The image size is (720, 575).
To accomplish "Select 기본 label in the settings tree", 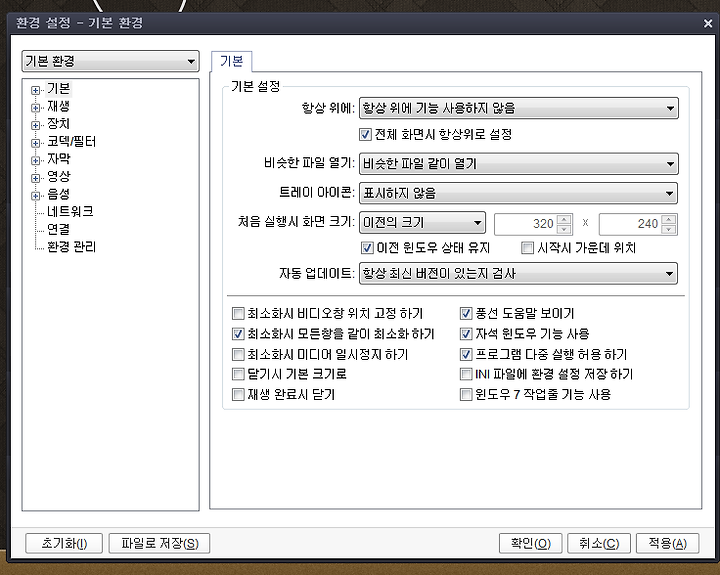I will [x=58, y=88].
